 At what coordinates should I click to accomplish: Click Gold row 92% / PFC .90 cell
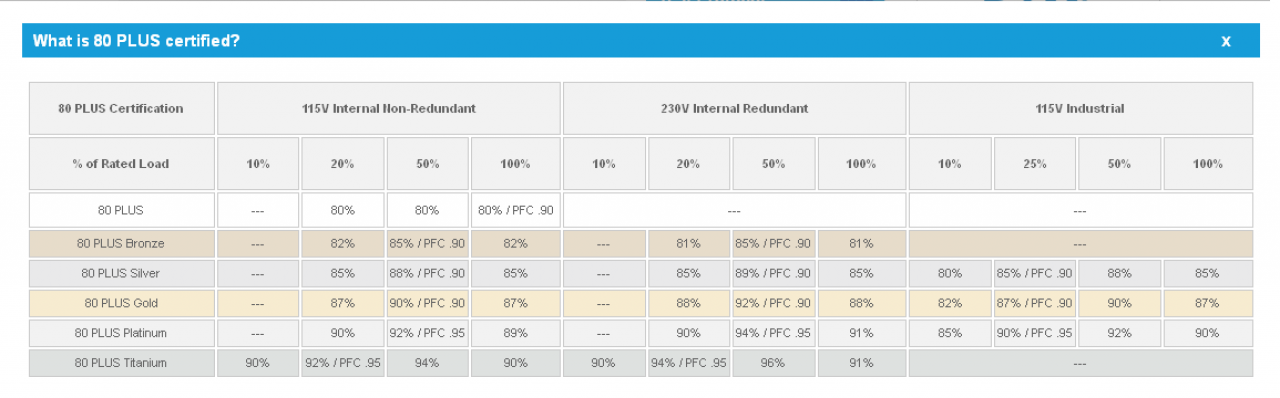(x=773, y=303)
